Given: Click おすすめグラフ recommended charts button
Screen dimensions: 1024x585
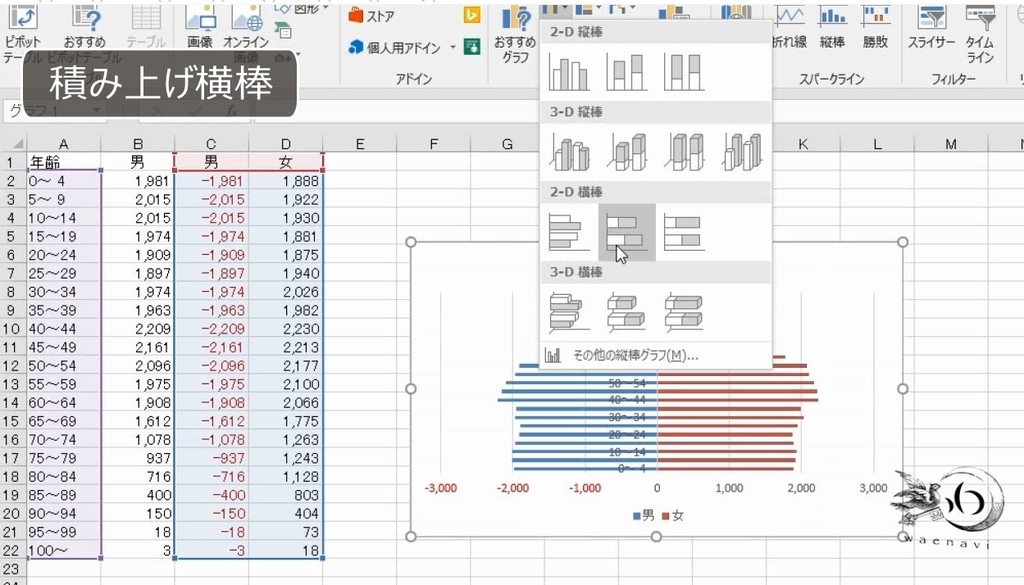Looking at the screenshot, I should point(515,36).
